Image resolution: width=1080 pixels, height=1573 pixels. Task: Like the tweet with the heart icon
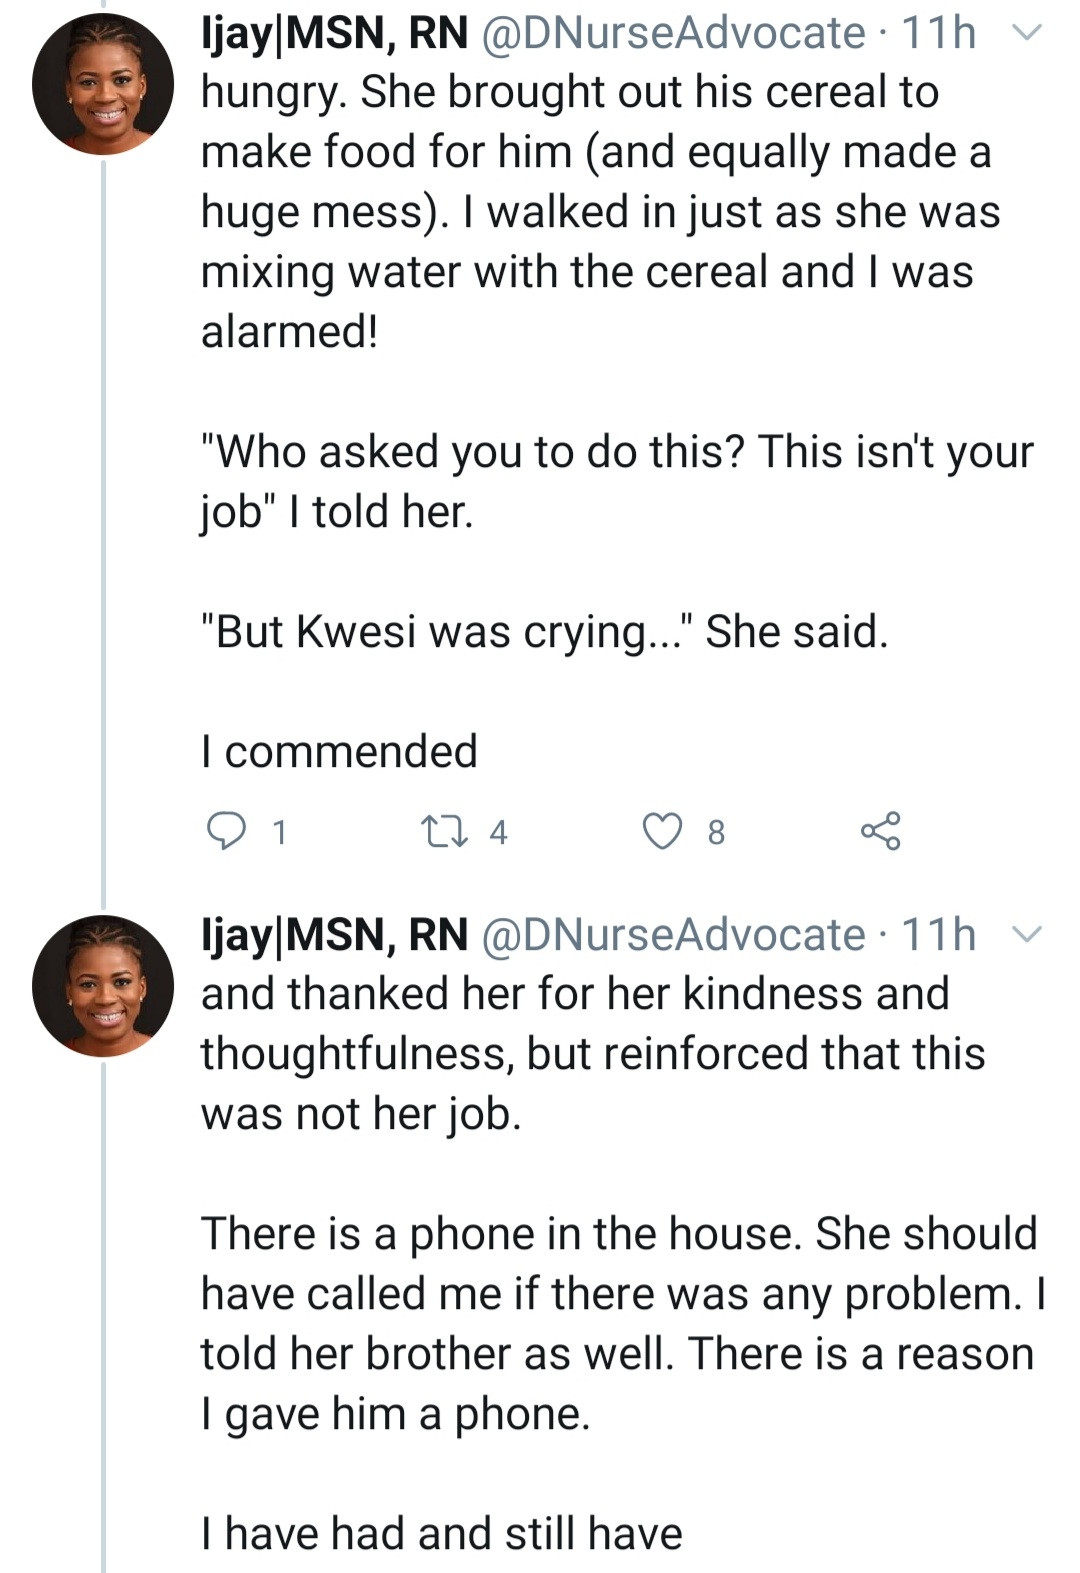[x=662, y=831]
